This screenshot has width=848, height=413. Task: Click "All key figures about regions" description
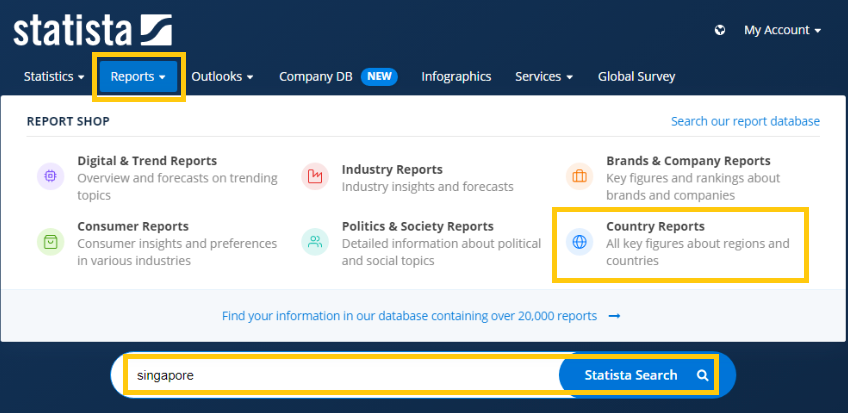(x=698, y=252)
